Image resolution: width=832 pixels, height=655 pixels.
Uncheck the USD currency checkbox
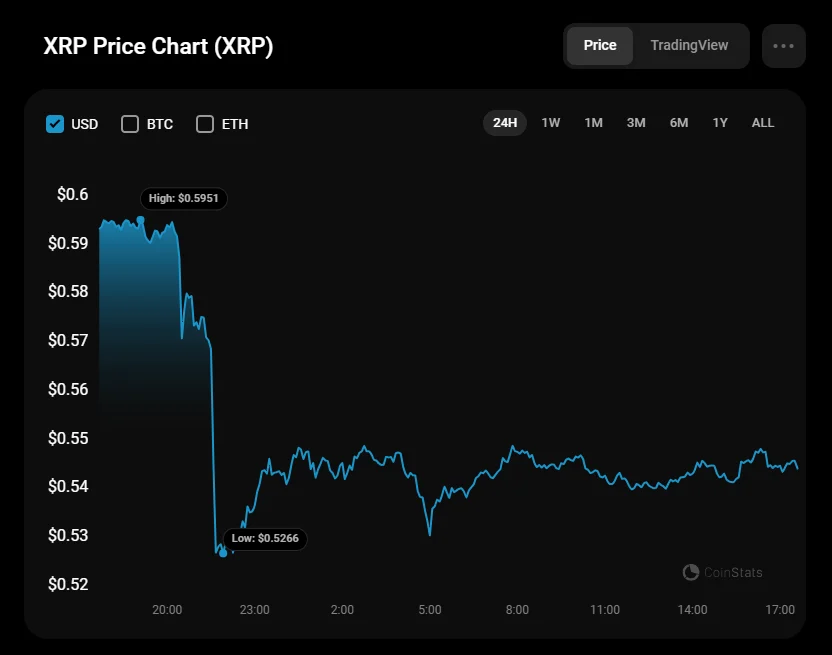pyautogui.click(x=55, y=124)
